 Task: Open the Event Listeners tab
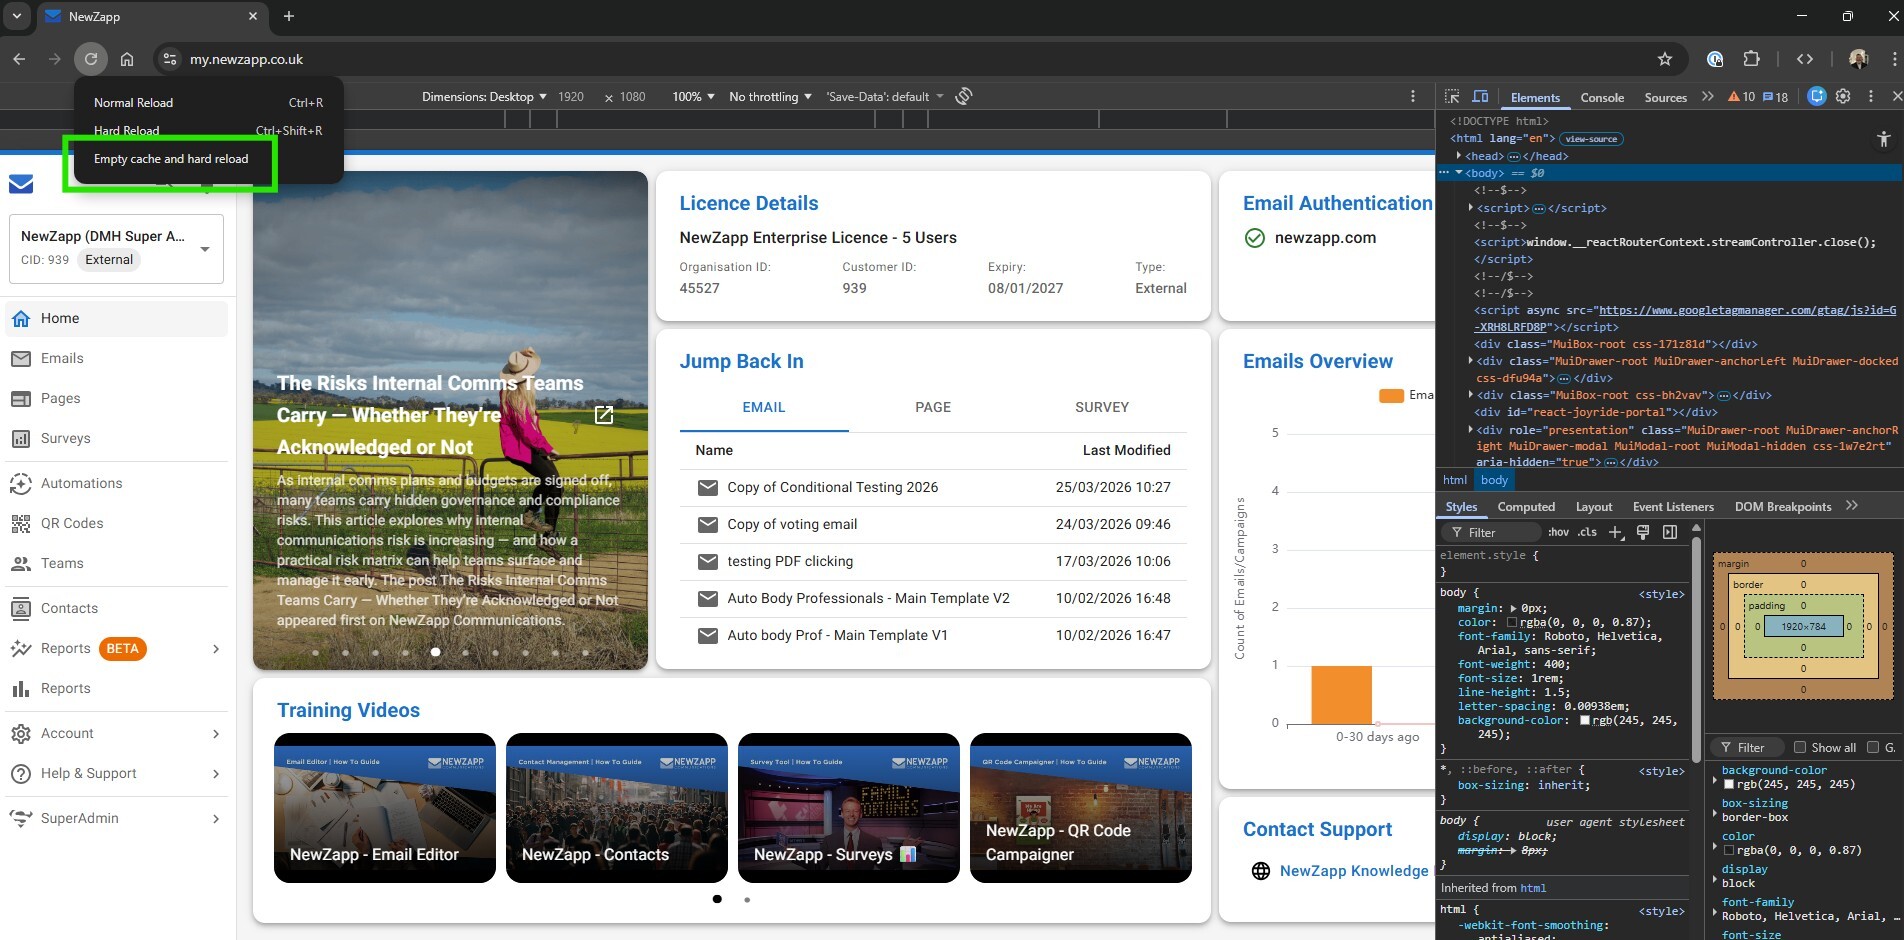1673,507
